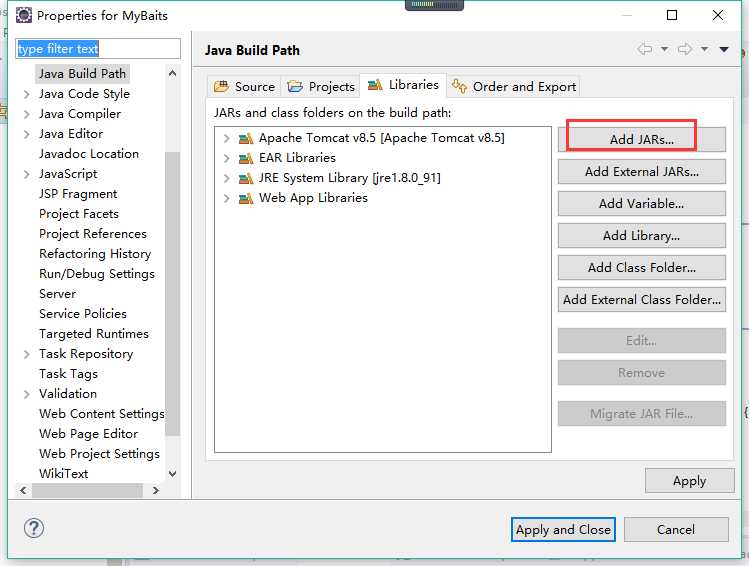The width and height of the screenshot is (749, 566).
Task: Switch to the Projects tab
Action: 320,86
